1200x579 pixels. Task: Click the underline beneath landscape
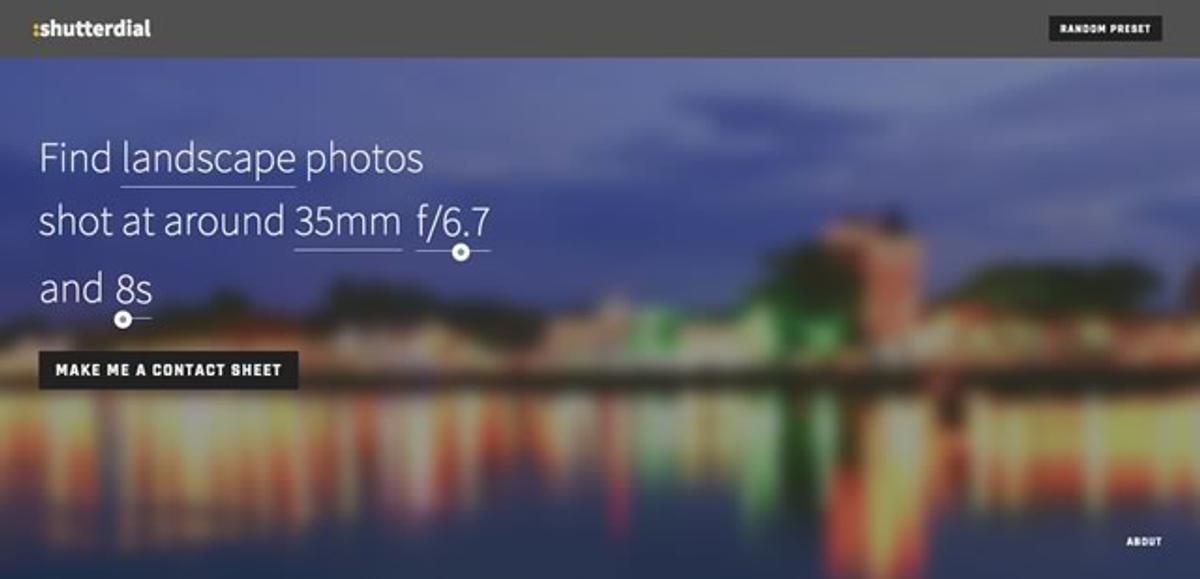click(209, 186)
